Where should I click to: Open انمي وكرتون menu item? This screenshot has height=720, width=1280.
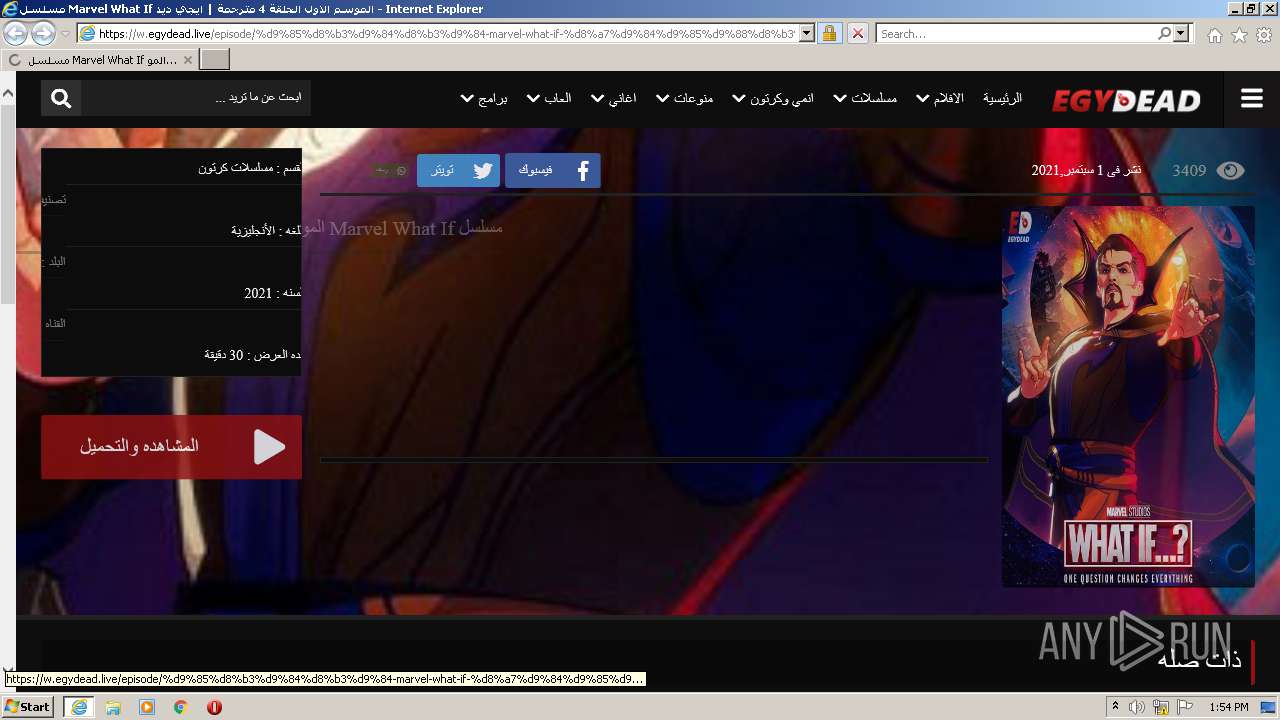pyautogui.click(x=782, y=98)
